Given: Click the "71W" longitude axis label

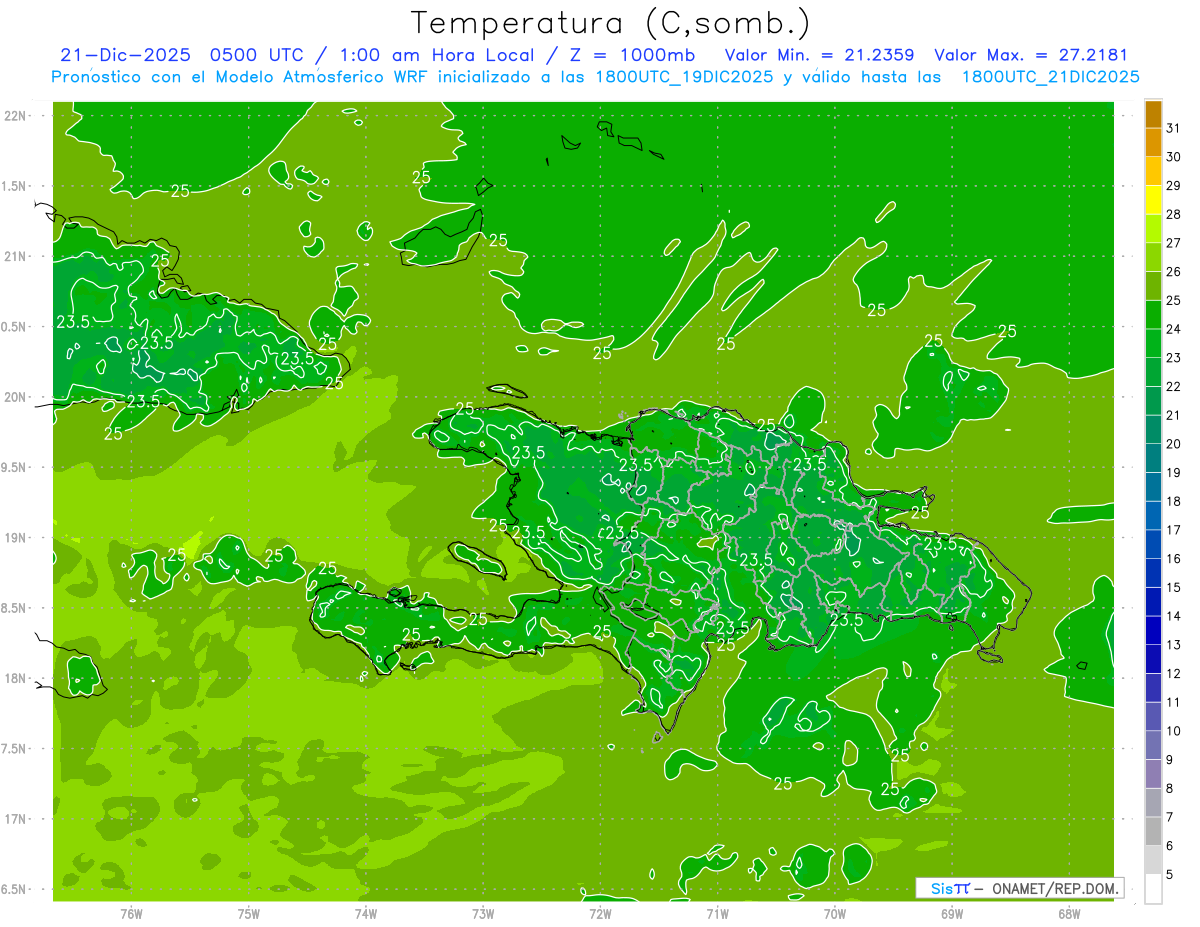Looking at the screenshot, I should [717, 913].
